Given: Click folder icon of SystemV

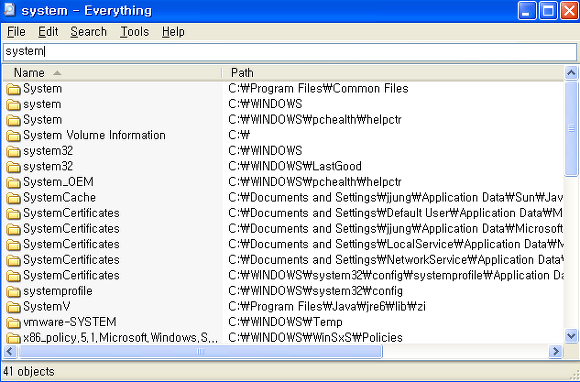Looking at the screenshot, I should click(x=13, y=307).
